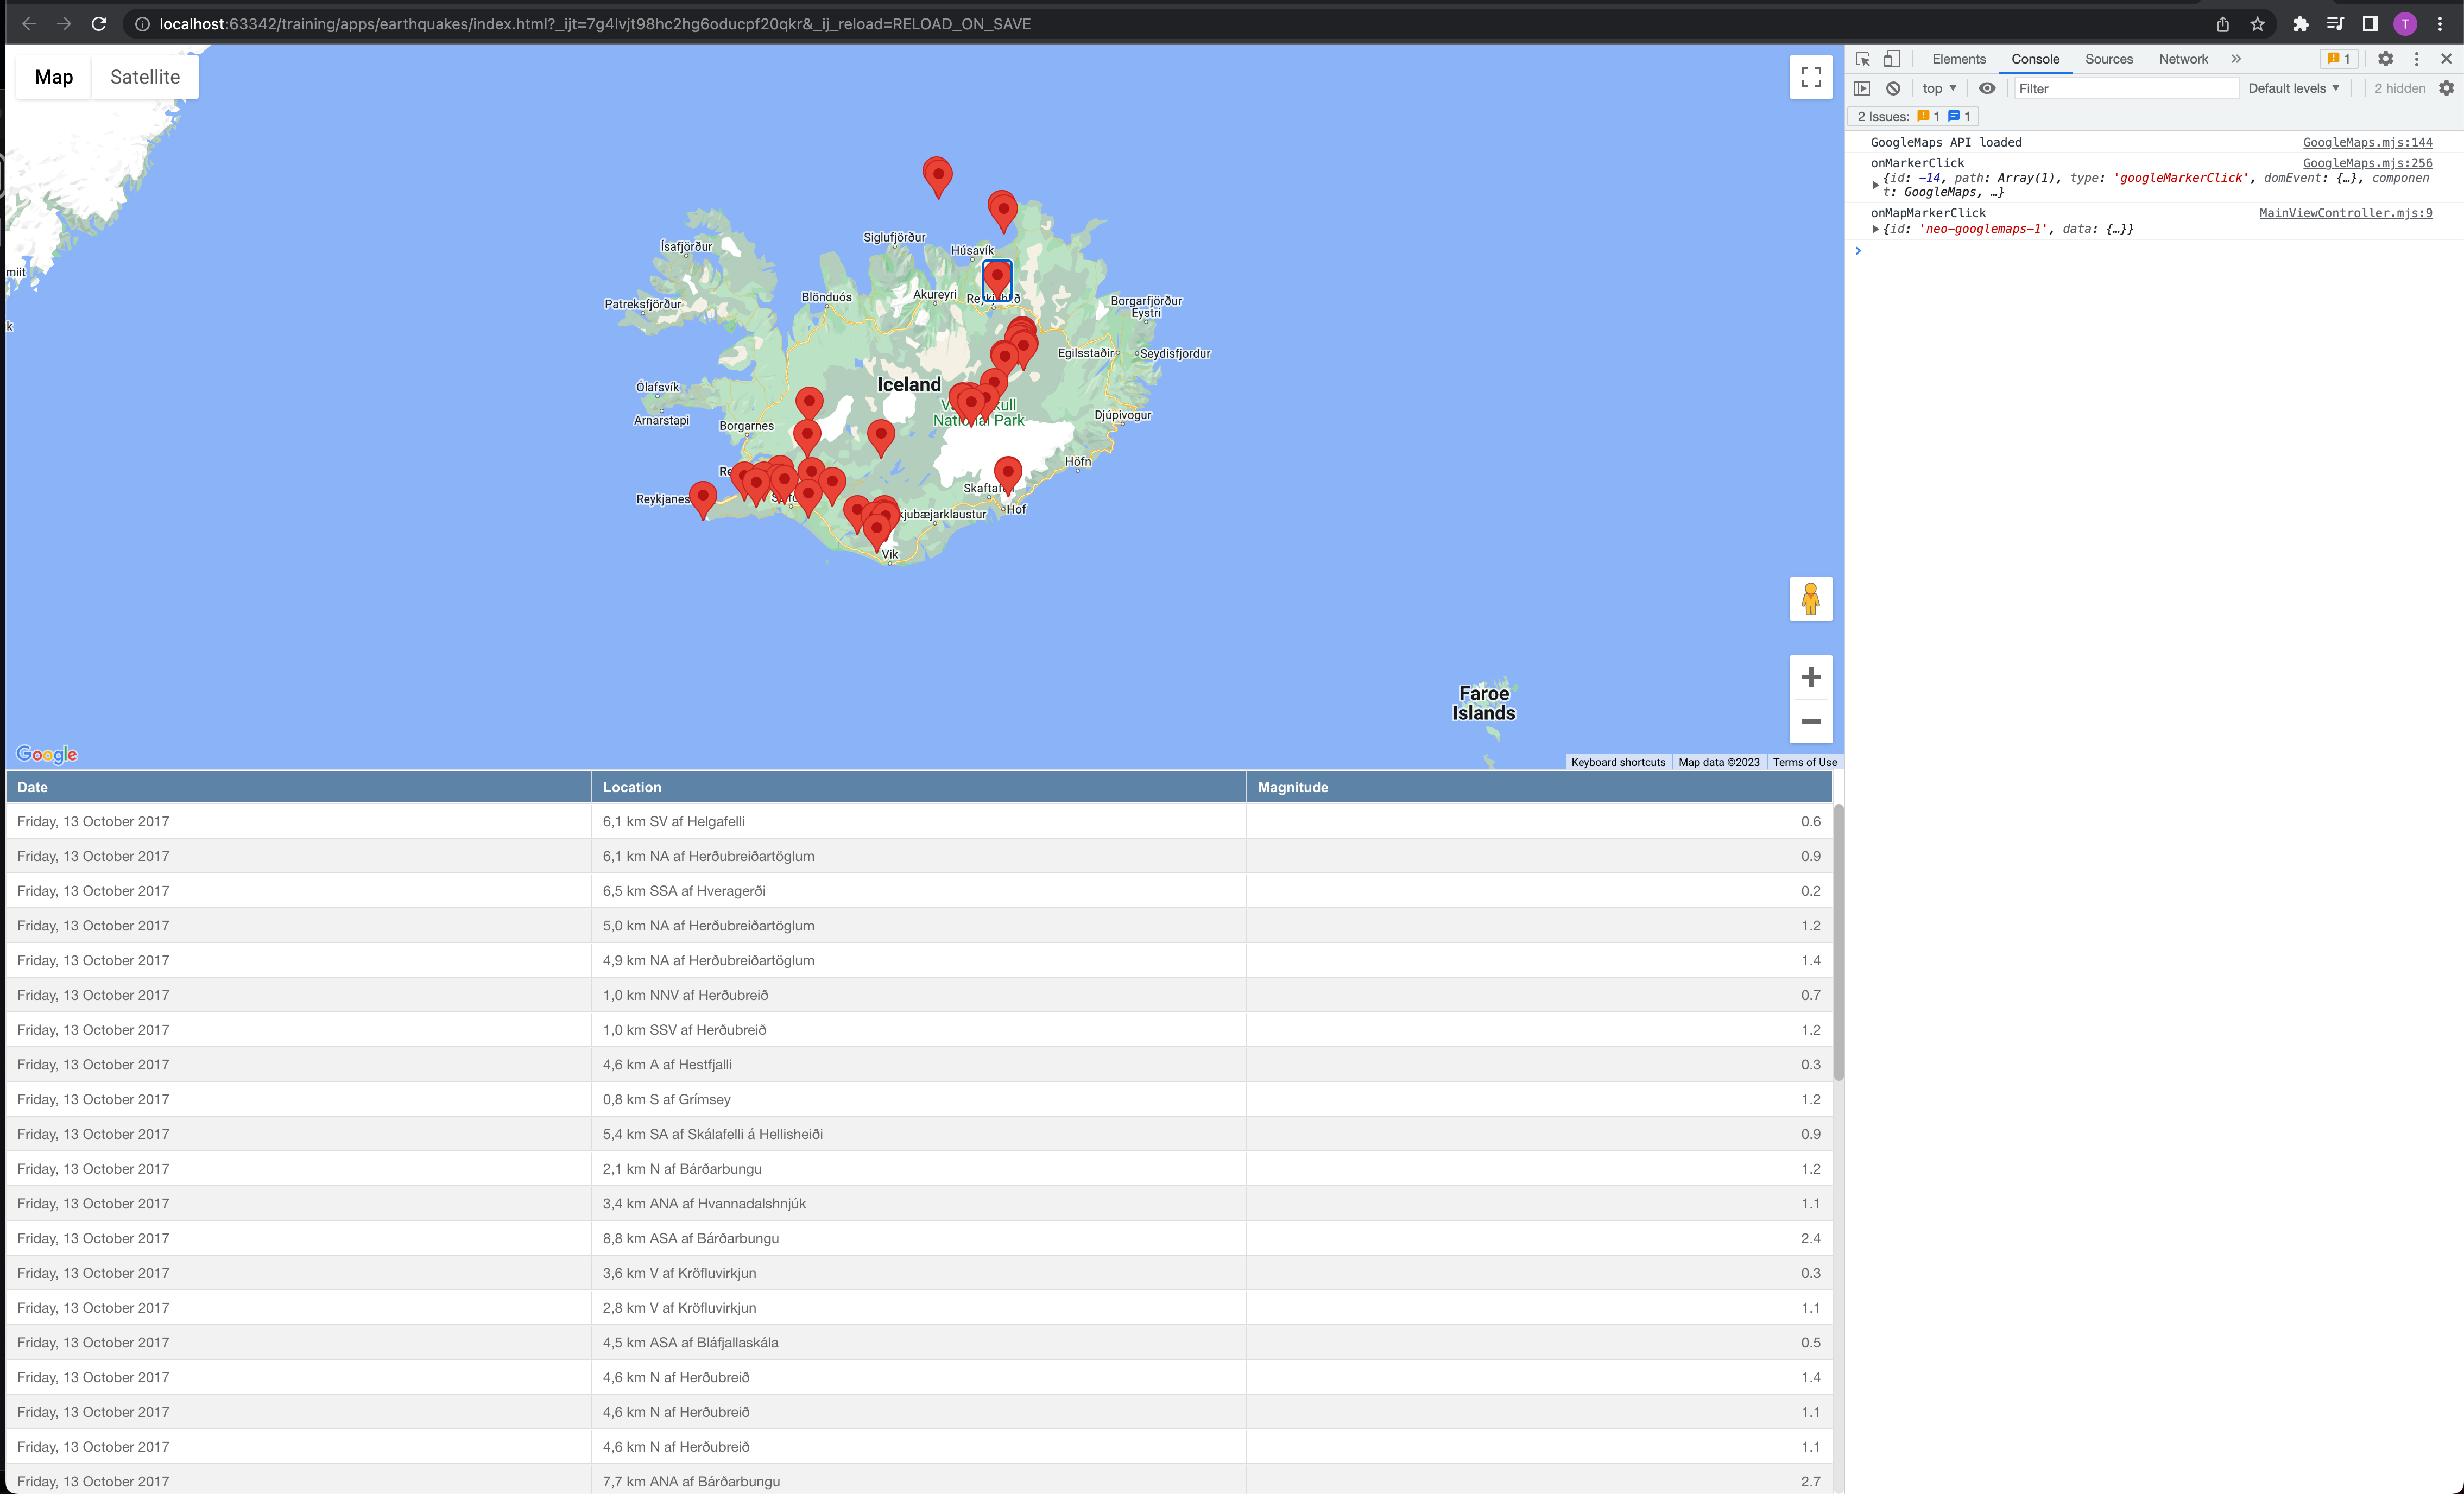Clear the console with ban icon
The width and height of the screenshot is (2464, 1494).
[1893, 88]
